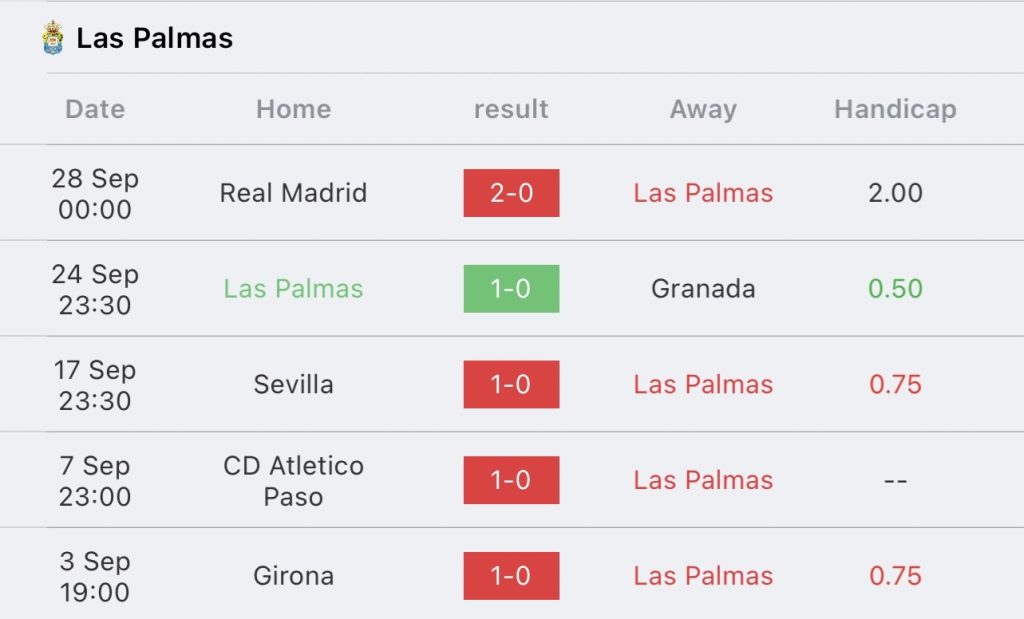Select the Date column header
This screenshot has height=619, width=1024.
95,109
